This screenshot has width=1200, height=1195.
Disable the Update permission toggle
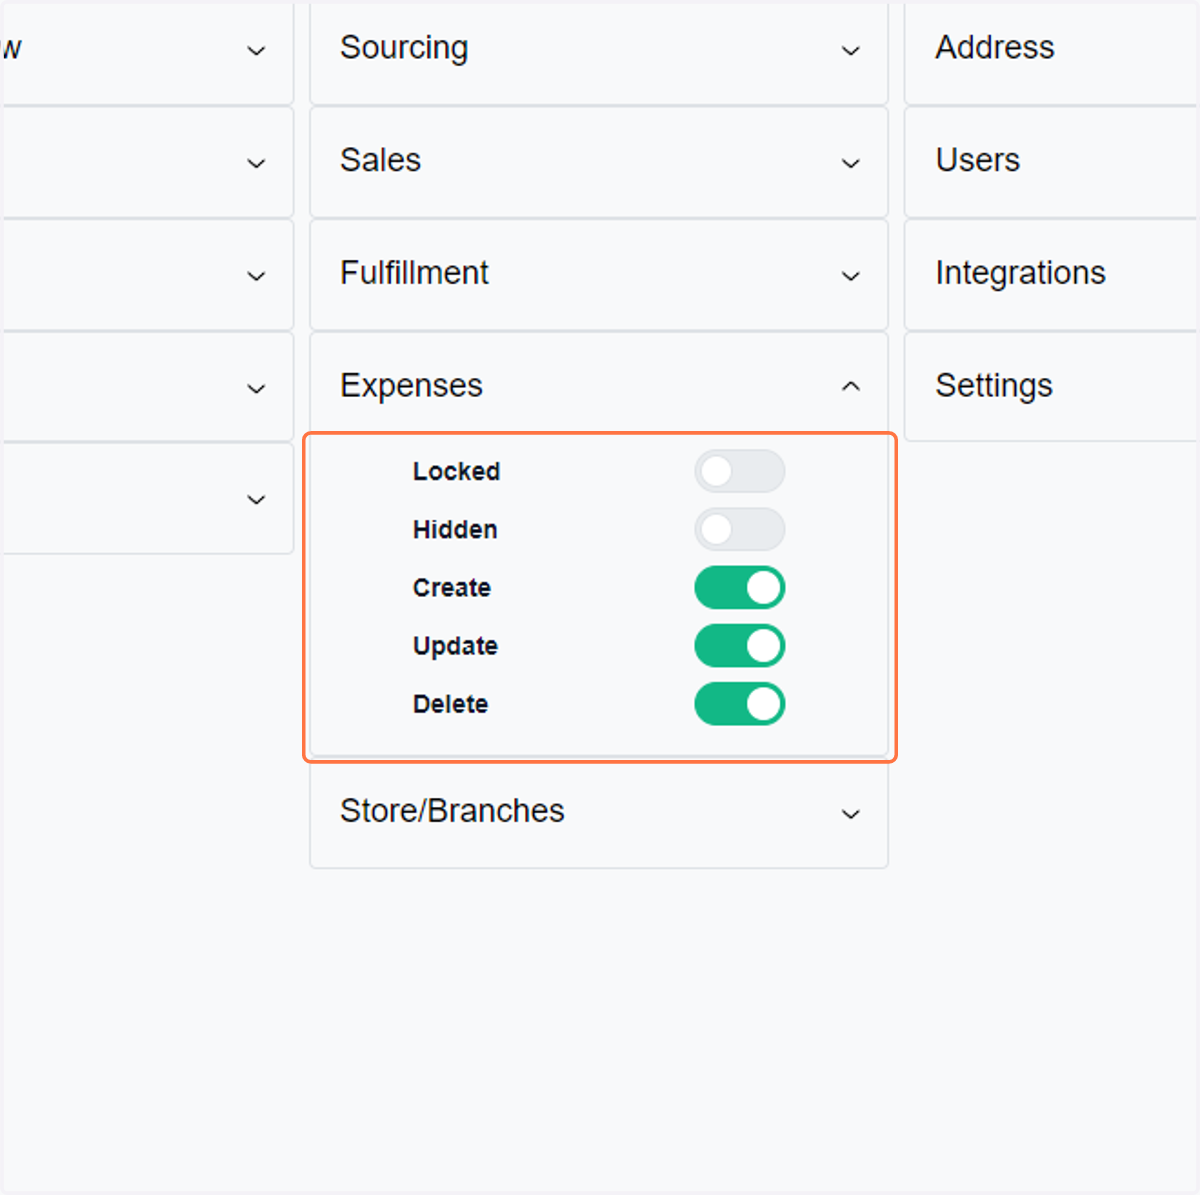740,646
